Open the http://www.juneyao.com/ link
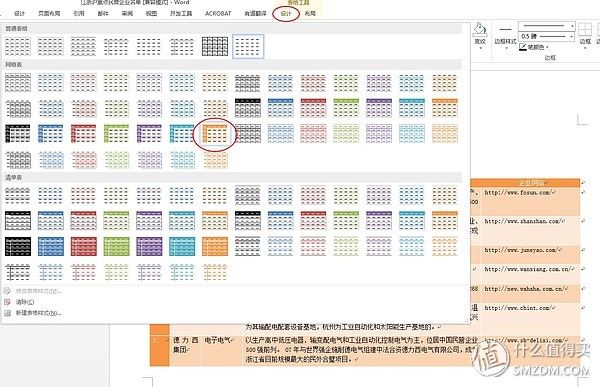The width and height of the screenshot is (600, 387). pos(522,250)
